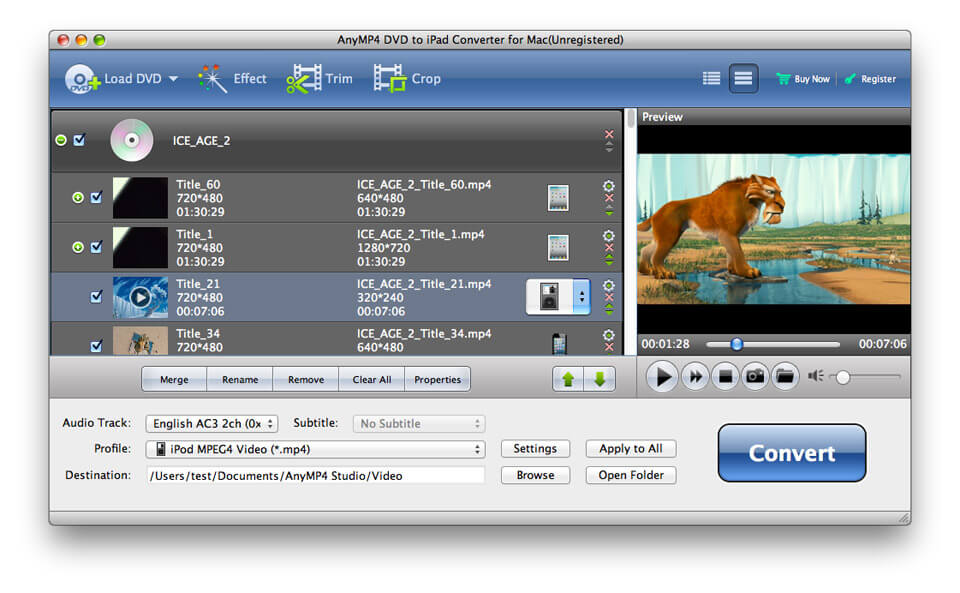The image size is (960, 593).
Task: Click the iPhone profile icon for Title_34
Action: pyautogui.click(x=559, y=344)
